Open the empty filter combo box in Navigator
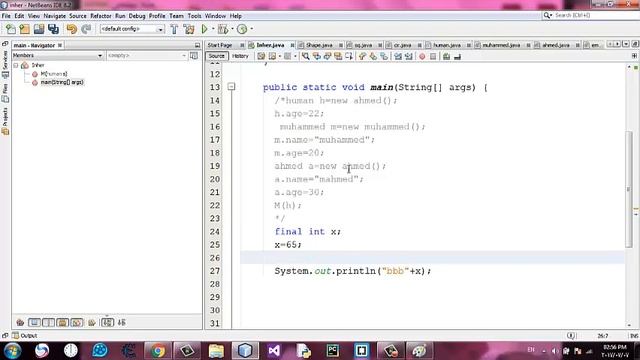640x360 pixels. point(147,56)
